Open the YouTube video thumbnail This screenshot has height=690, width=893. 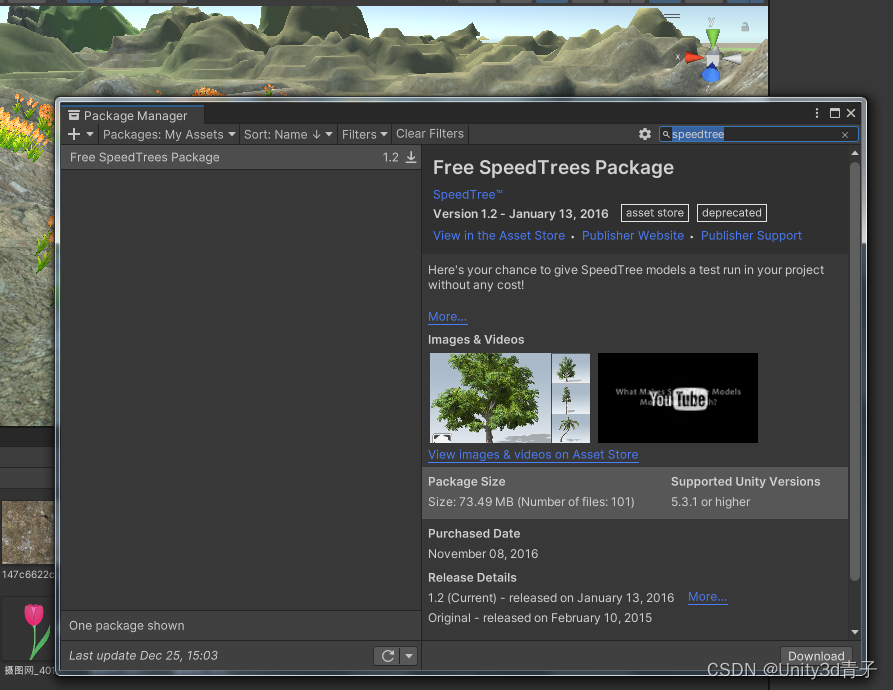click(678, 398)
